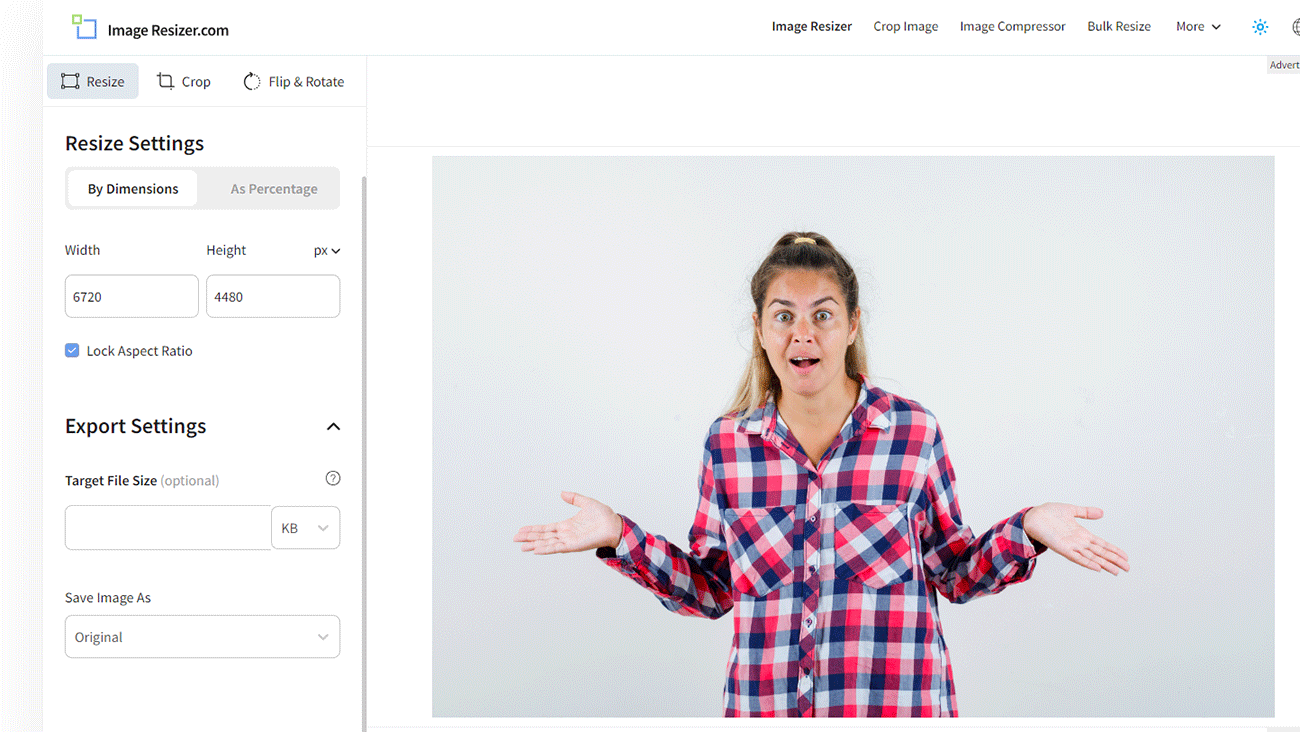Select the Crop tab

[184, 82]
